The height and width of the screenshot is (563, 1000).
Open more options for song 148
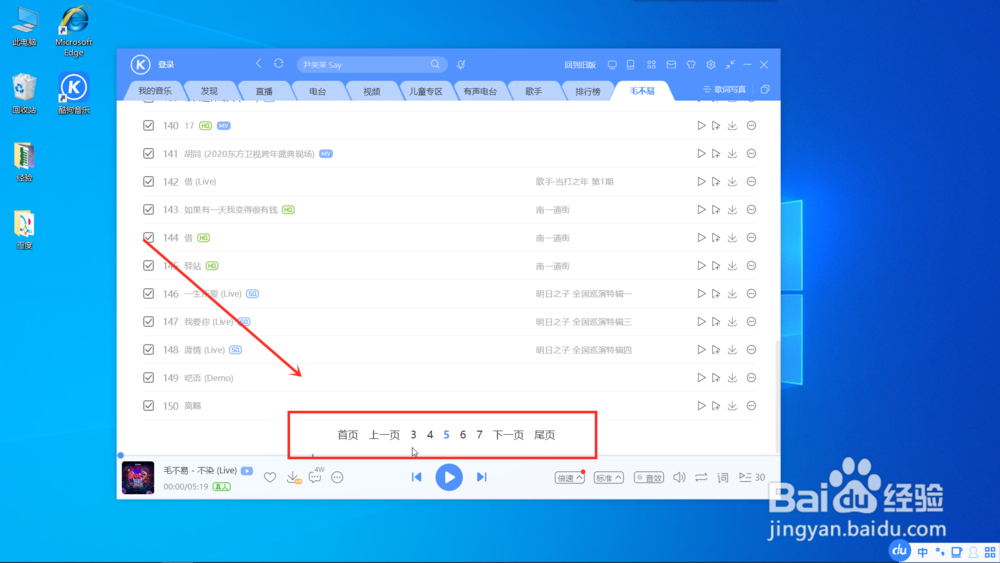pyautogui.click(x=751, y=350)
